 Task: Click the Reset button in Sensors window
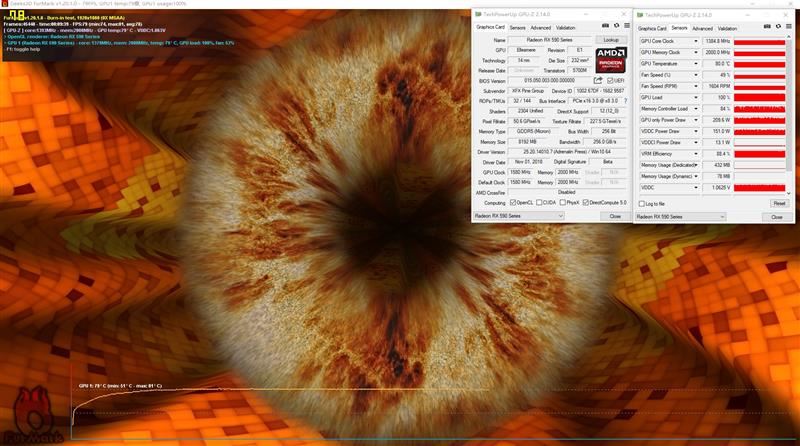779,204
